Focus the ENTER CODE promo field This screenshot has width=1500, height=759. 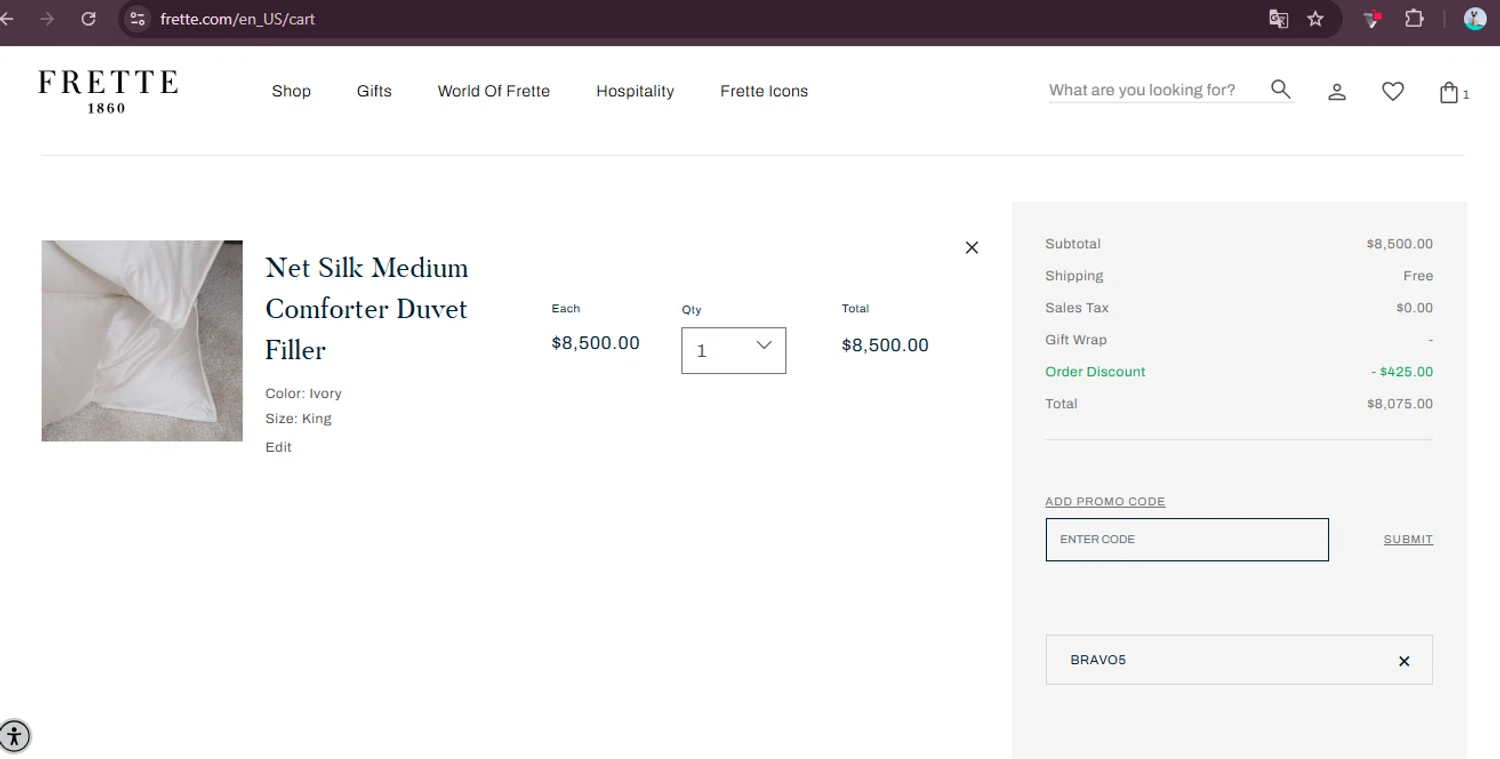[x=1187, y=540]
